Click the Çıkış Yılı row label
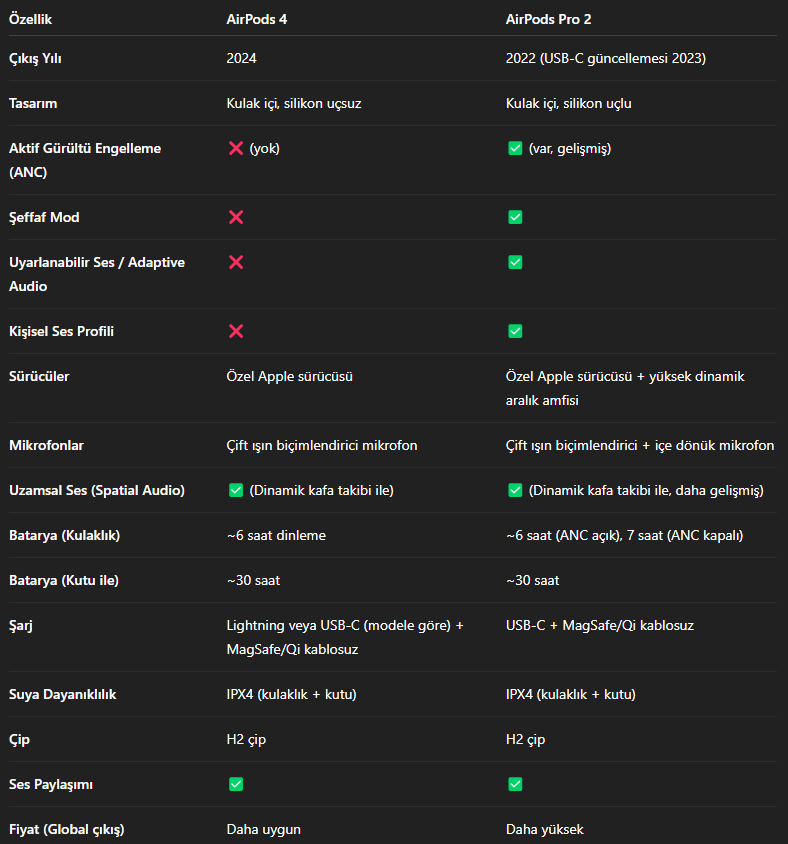The height and width of the screenshot is (844, 788). coord(35,58)
